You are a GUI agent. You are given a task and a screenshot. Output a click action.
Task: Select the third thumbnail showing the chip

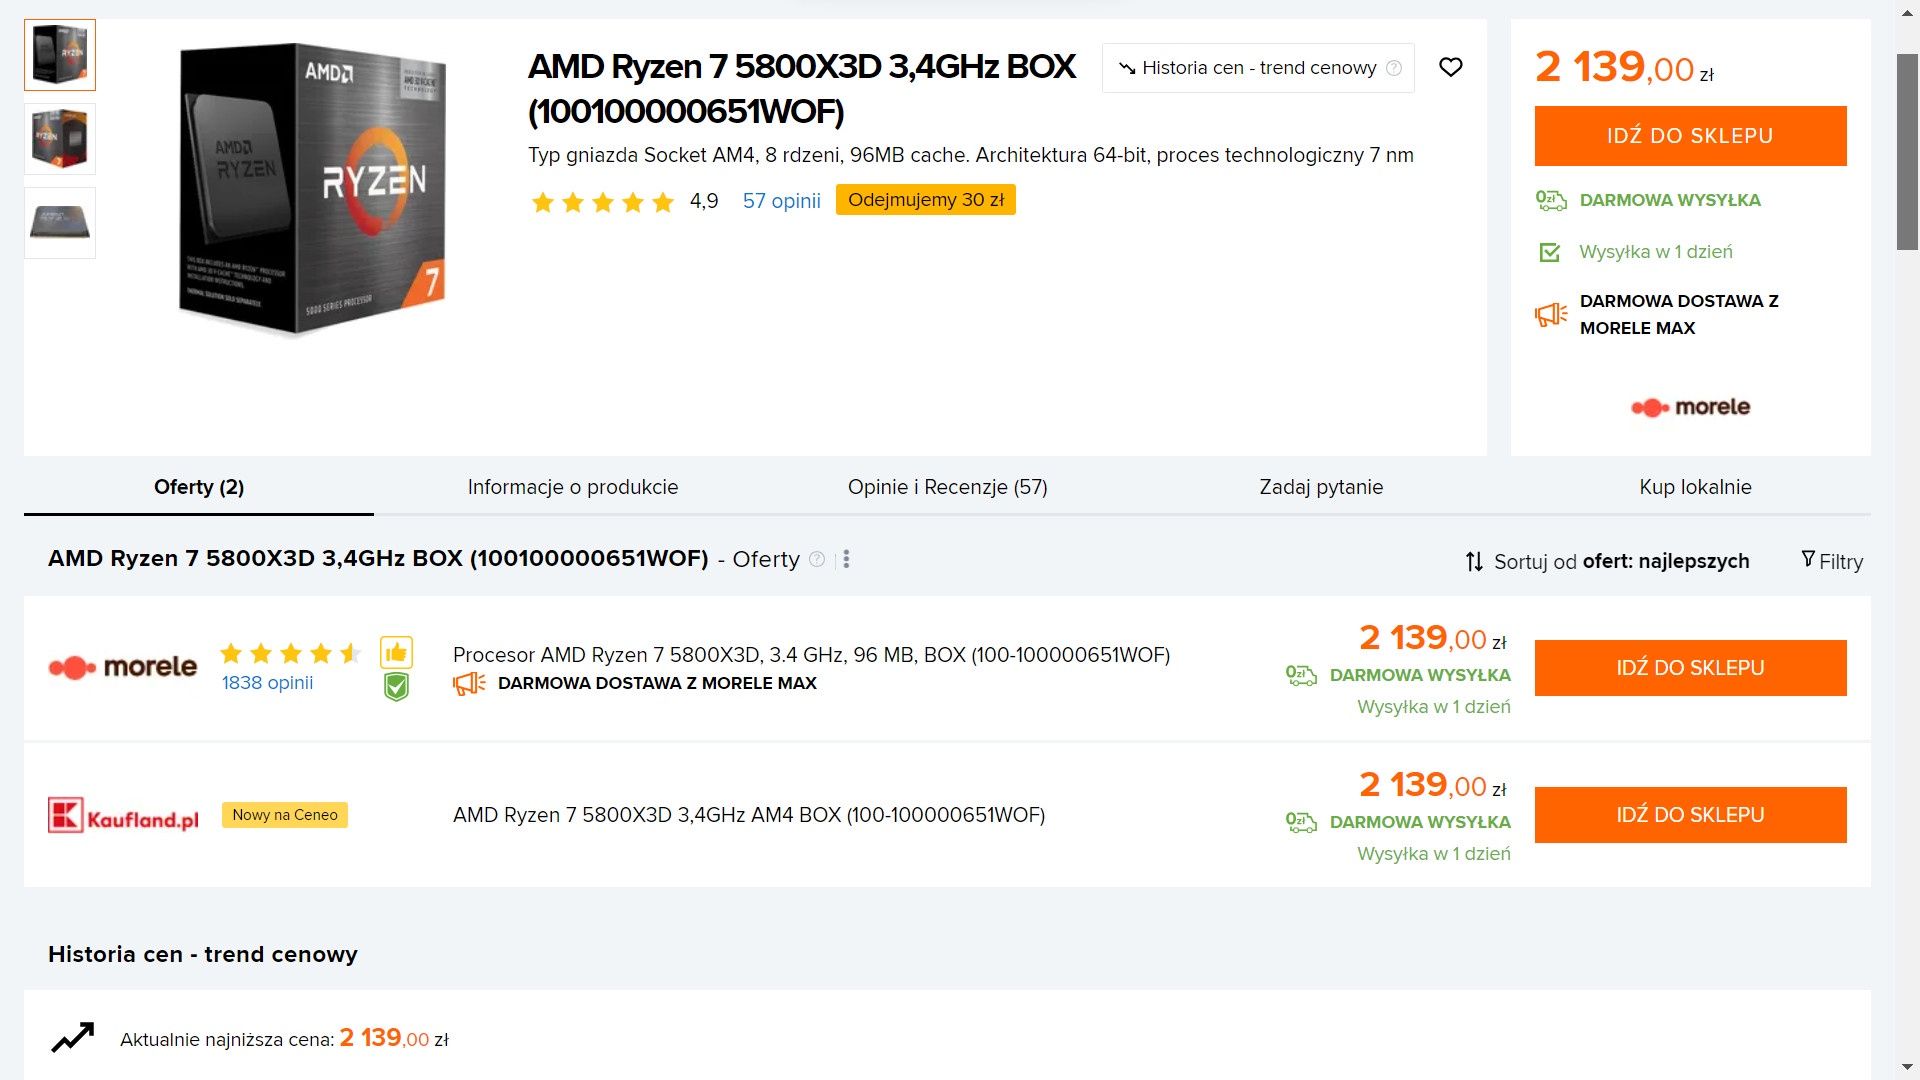click(60, 223)
